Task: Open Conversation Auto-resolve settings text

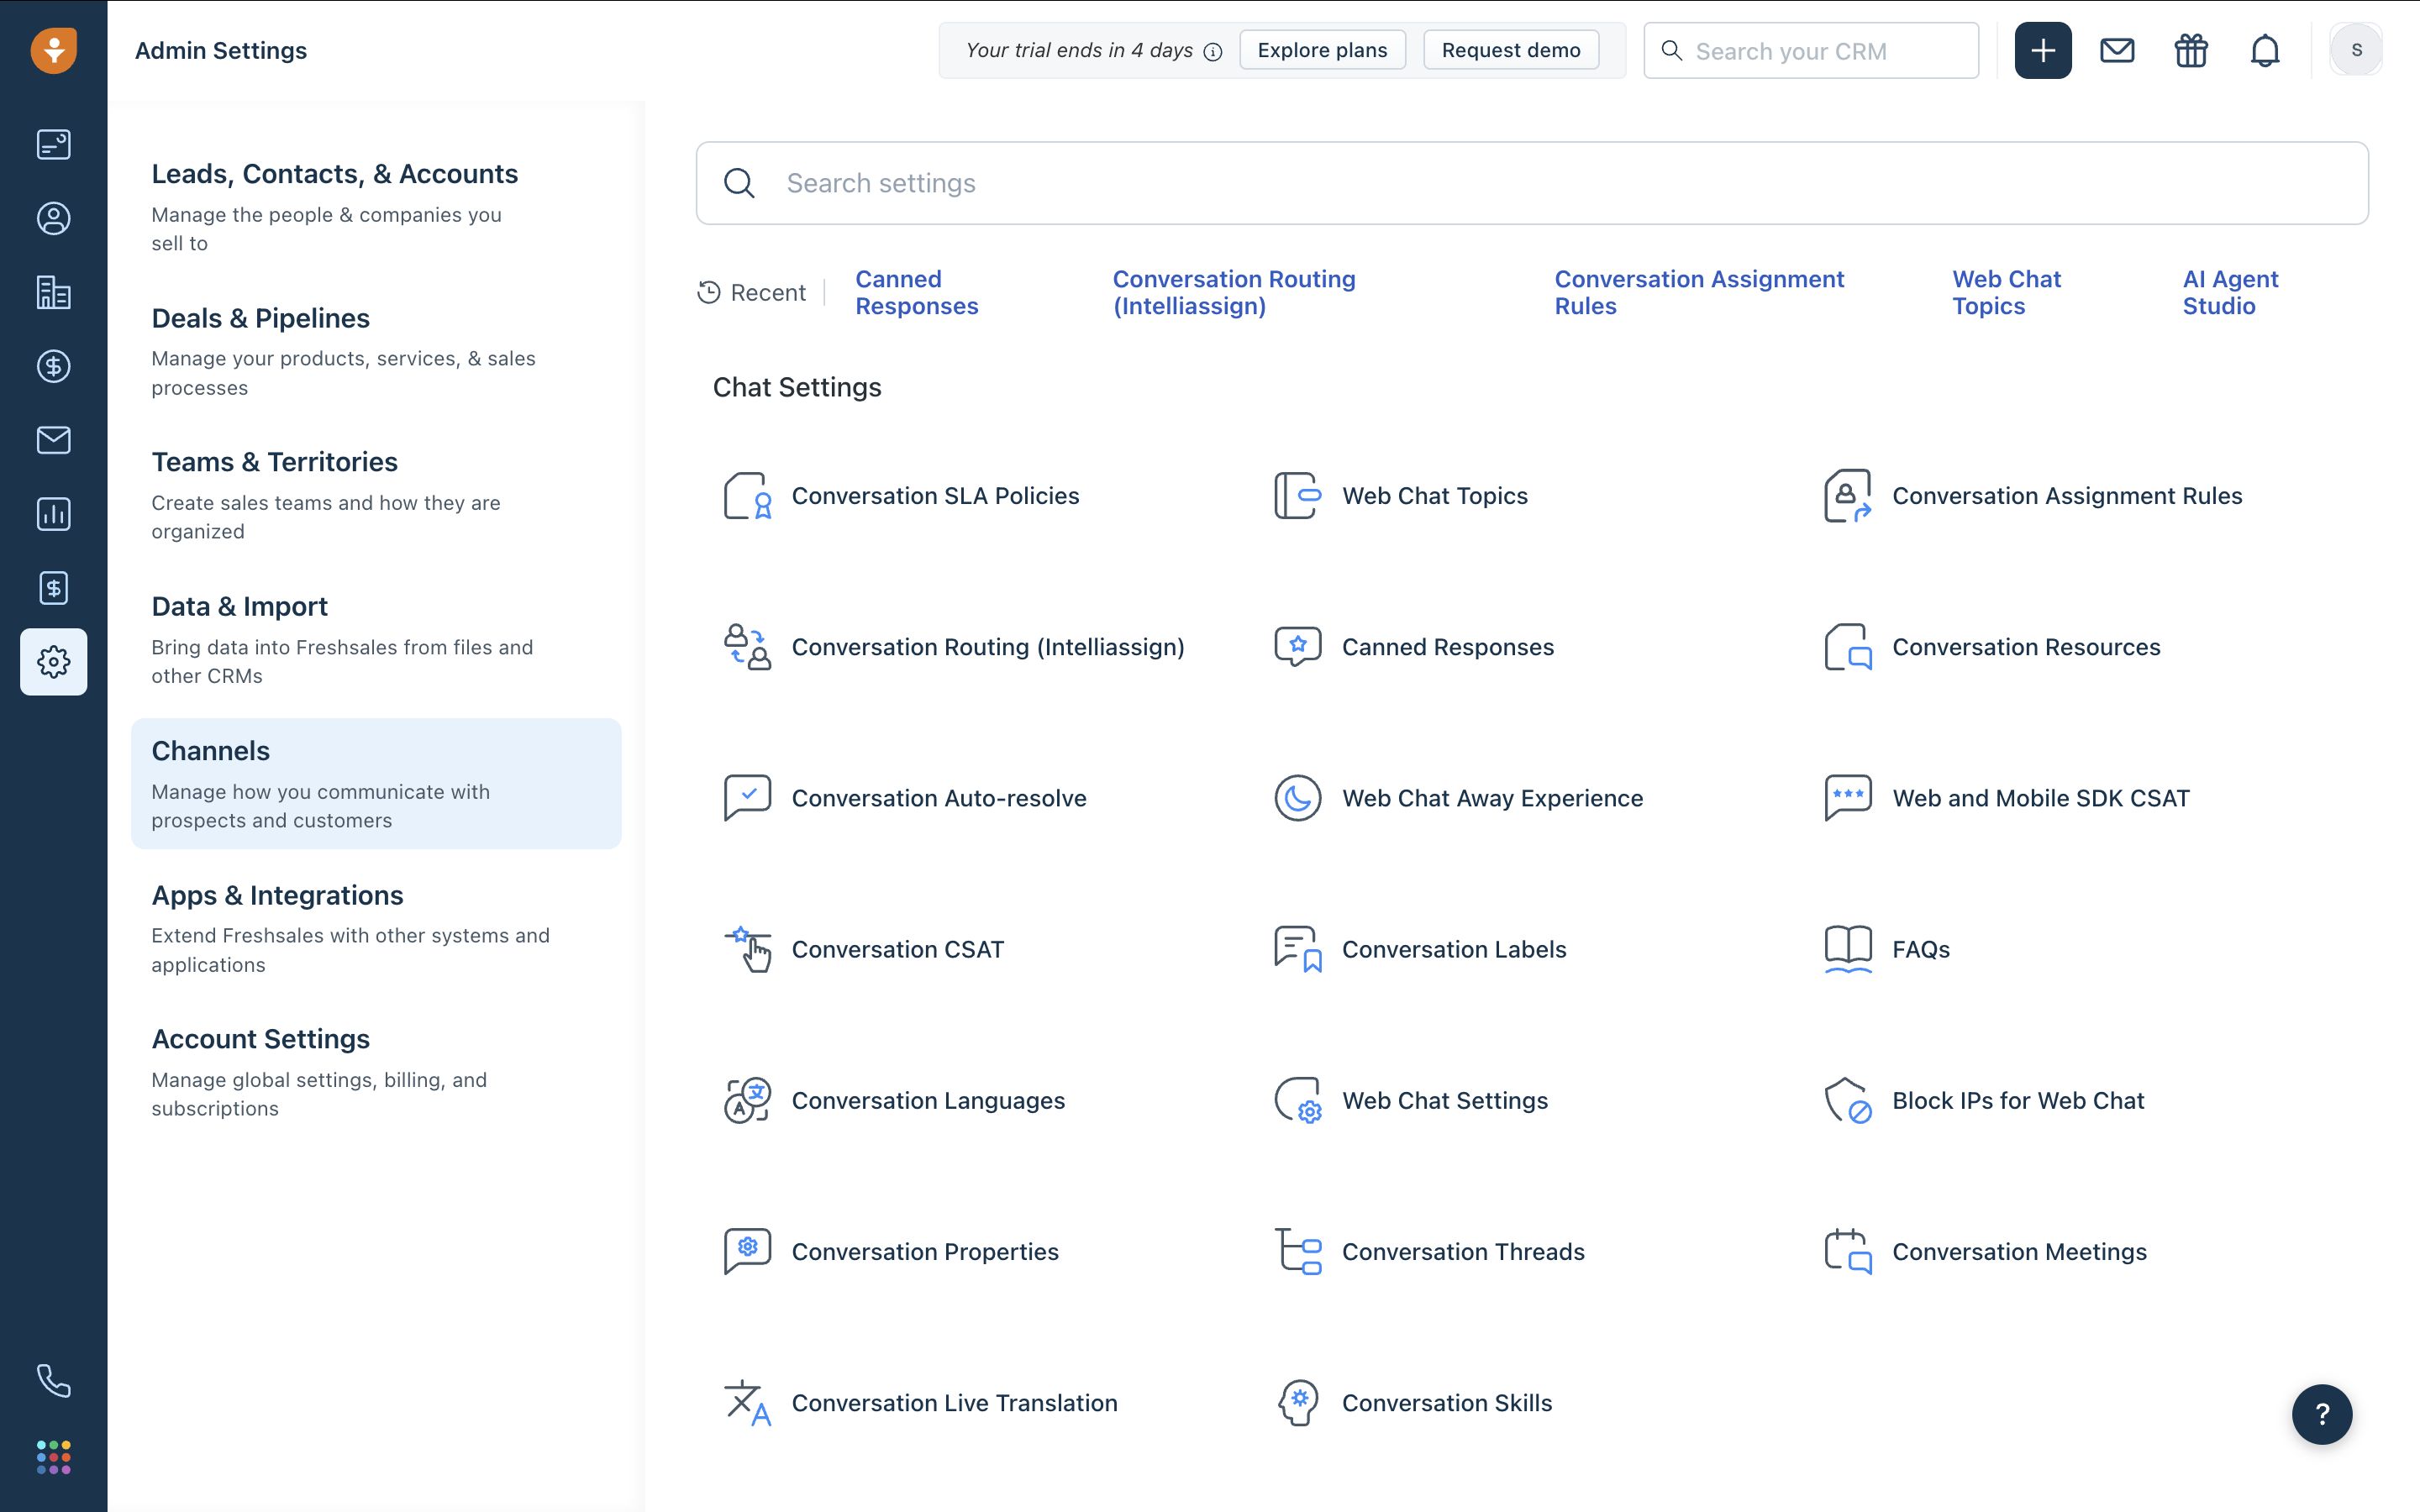Action: tap(939, 798)
